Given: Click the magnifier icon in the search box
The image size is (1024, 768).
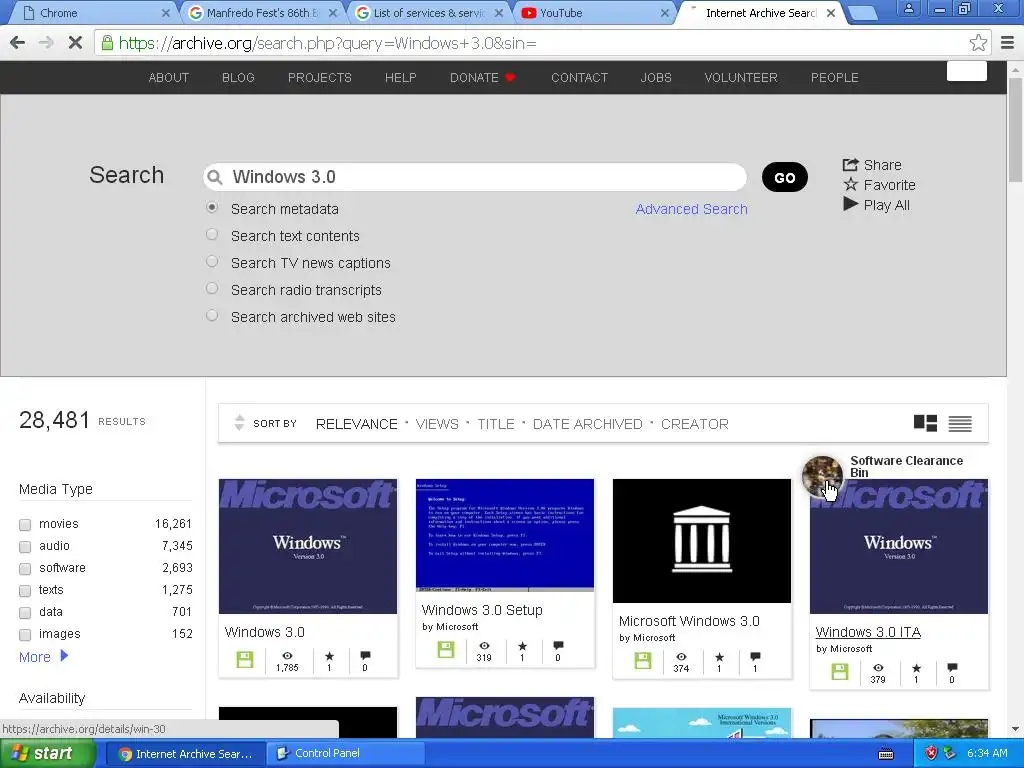Looking at the screenshot, I should 214,177.
